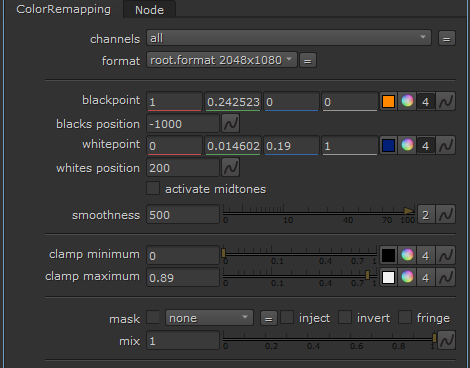Check the invert mask option
This screenshot has height=368, width=470.
point(345,317)
